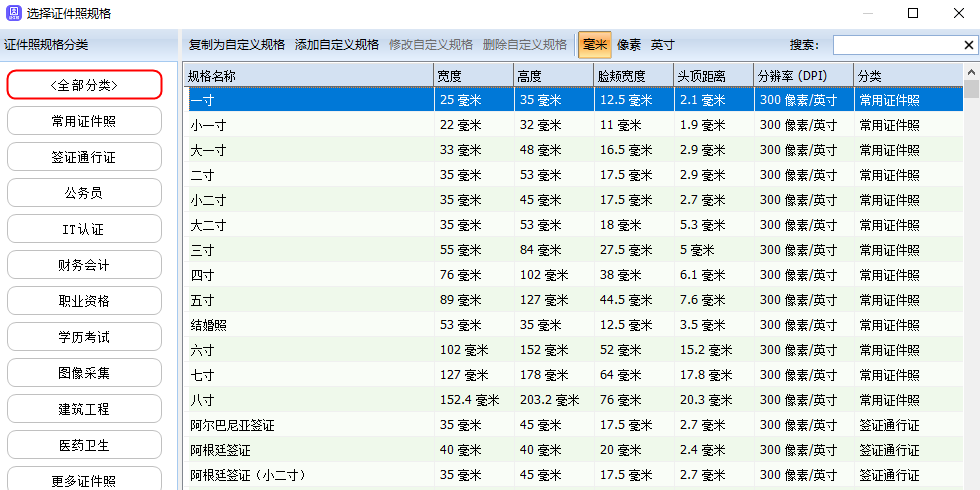Viewport: 980px width, 490px height.
Task: Select the IT认证 category
Action: (x=84, y=229)
